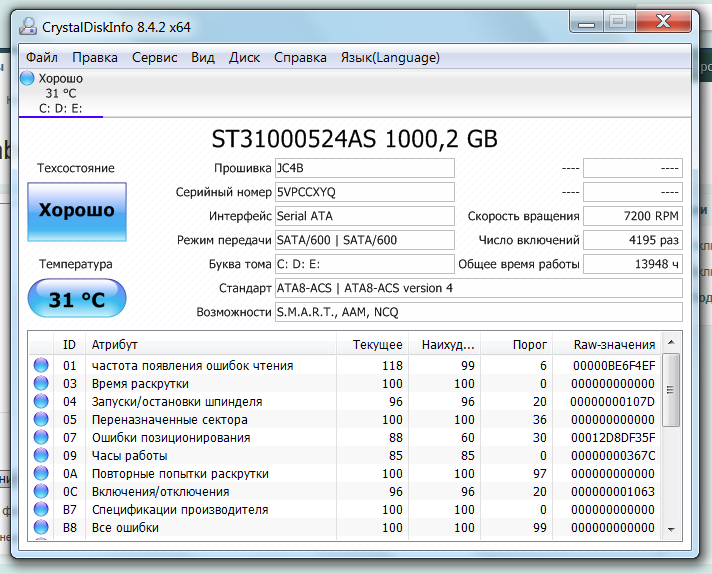Click the Raw-значения column header

(x=614, y=344)
